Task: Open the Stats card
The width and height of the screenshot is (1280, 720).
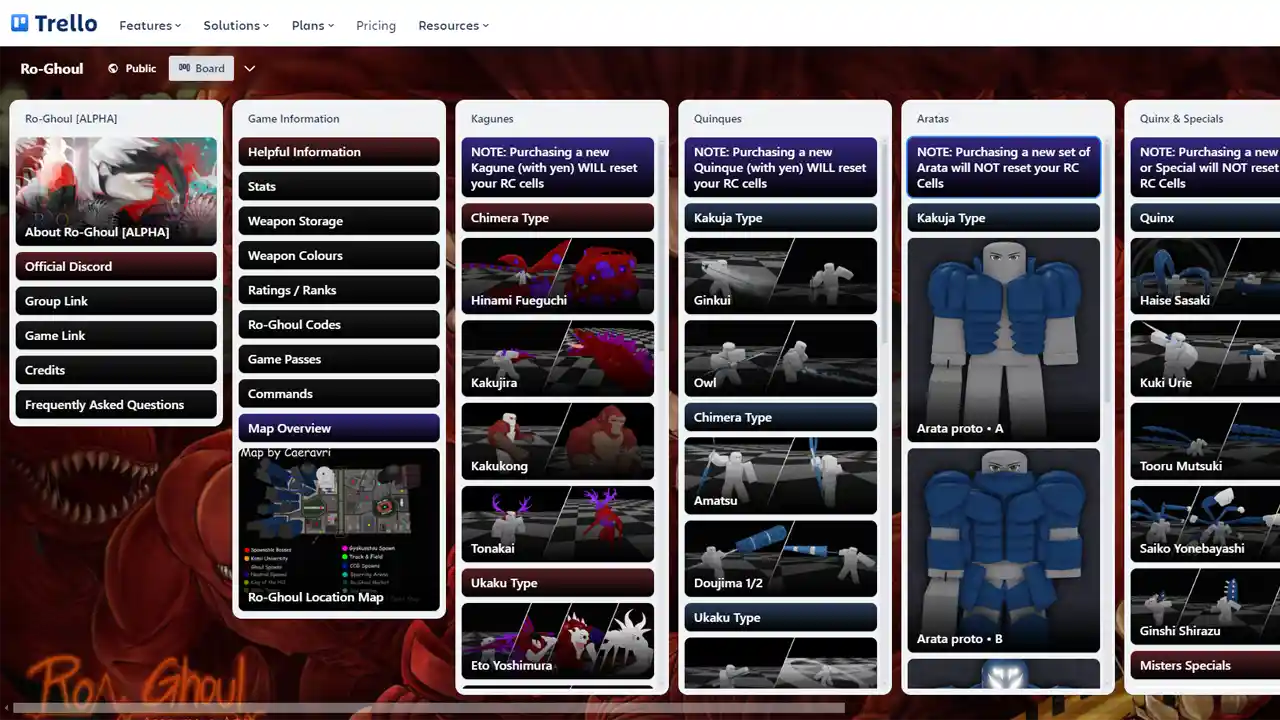Action: [x=339, y=186]
